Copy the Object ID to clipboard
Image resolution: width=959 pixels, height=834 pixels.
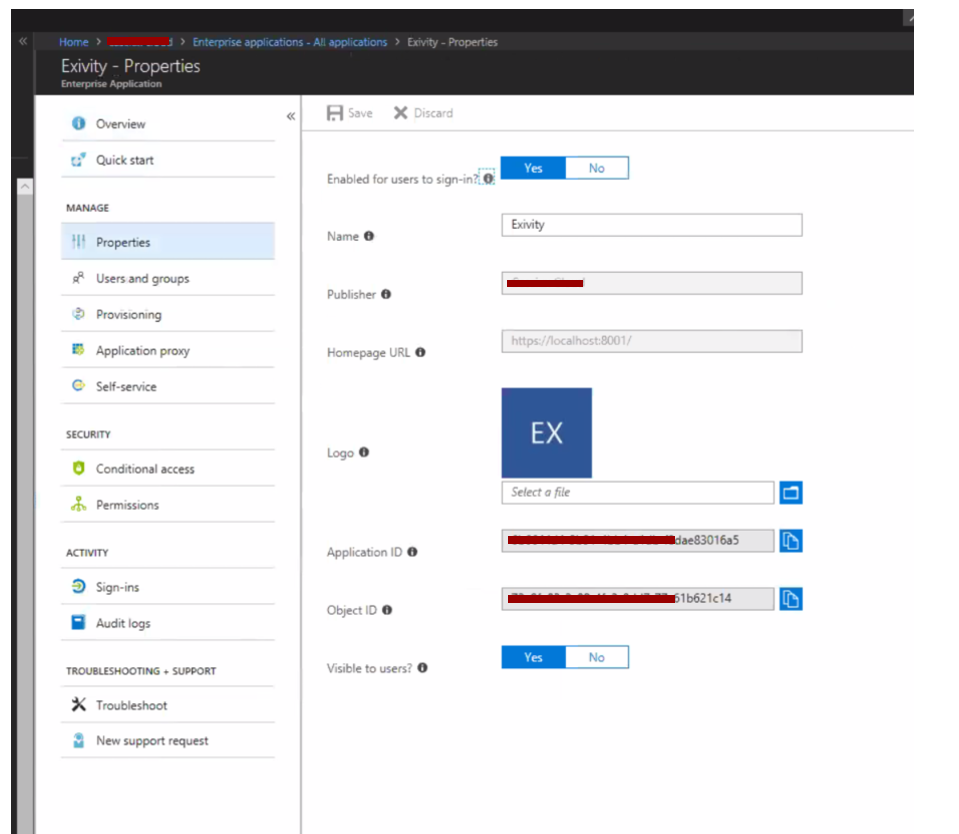(791, 599)
